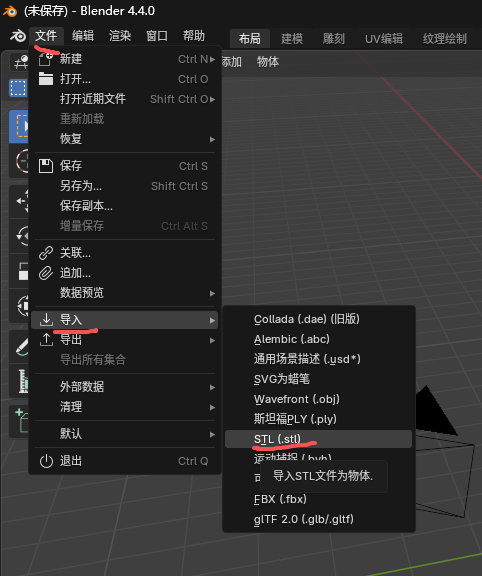482x576 pixels.
Task: Click the paperclip icon beside 追加
Action: [x=46, y=273]
